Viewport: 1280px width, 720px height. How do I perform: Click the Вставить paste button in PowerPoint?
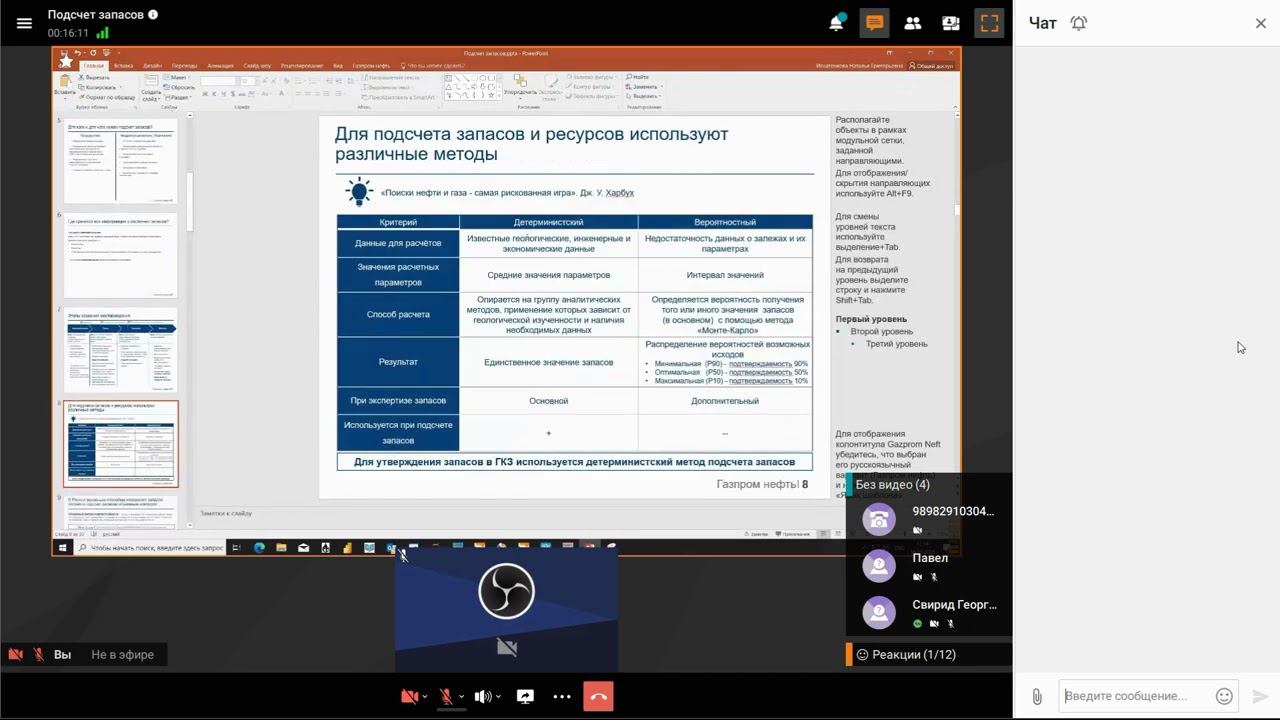(x=64, y=85)
